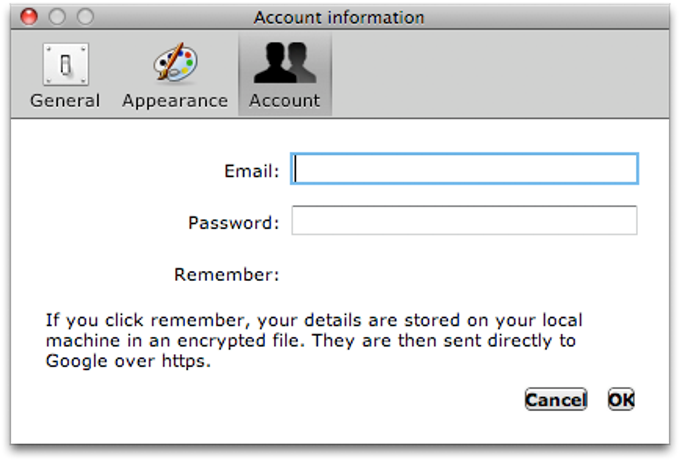Screen dimensions: 680x461
Task: Click the Account tab label text
Action: click(x=285, y=101)
